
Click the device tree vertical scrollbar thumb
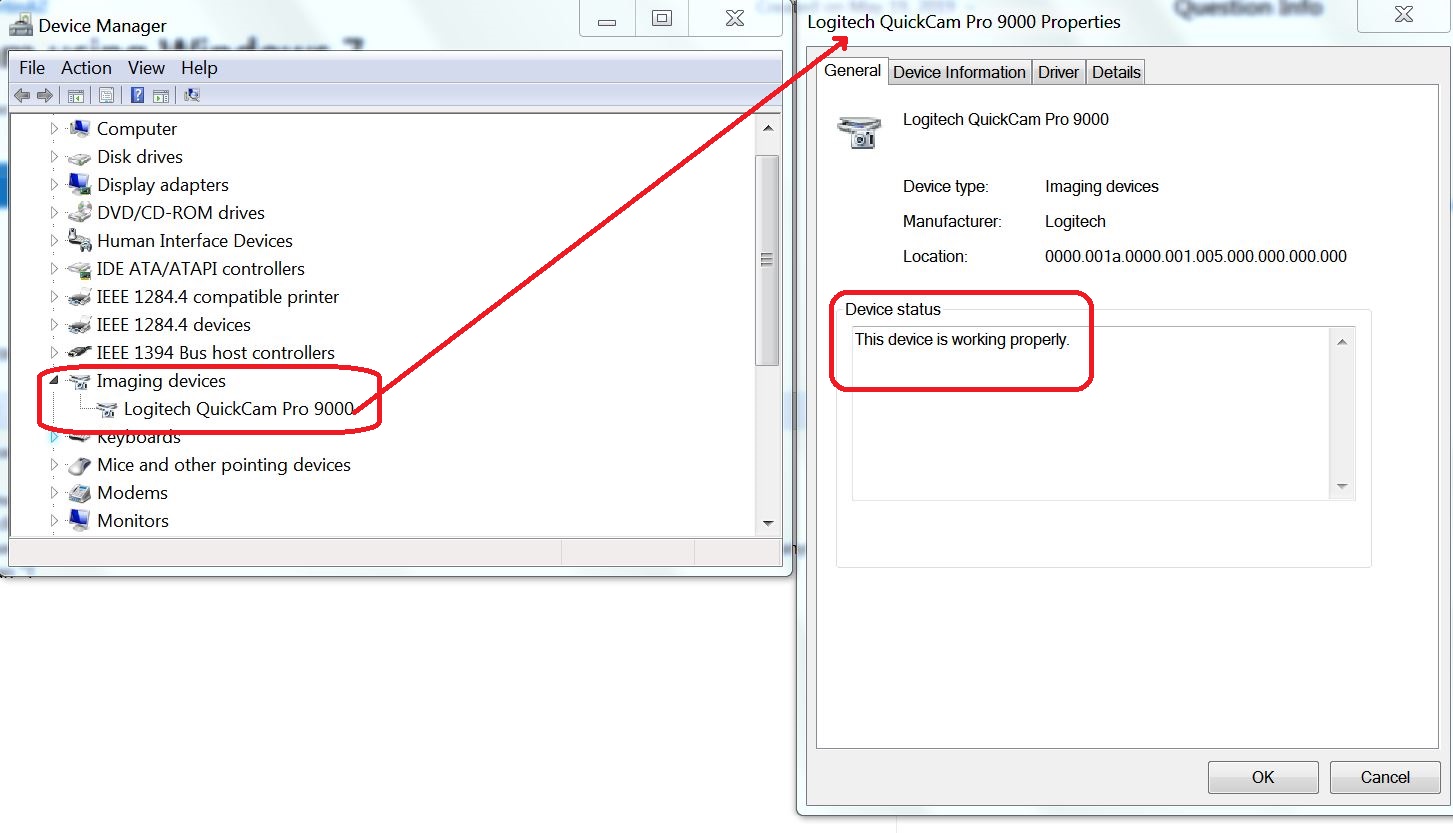coord(768,260)
